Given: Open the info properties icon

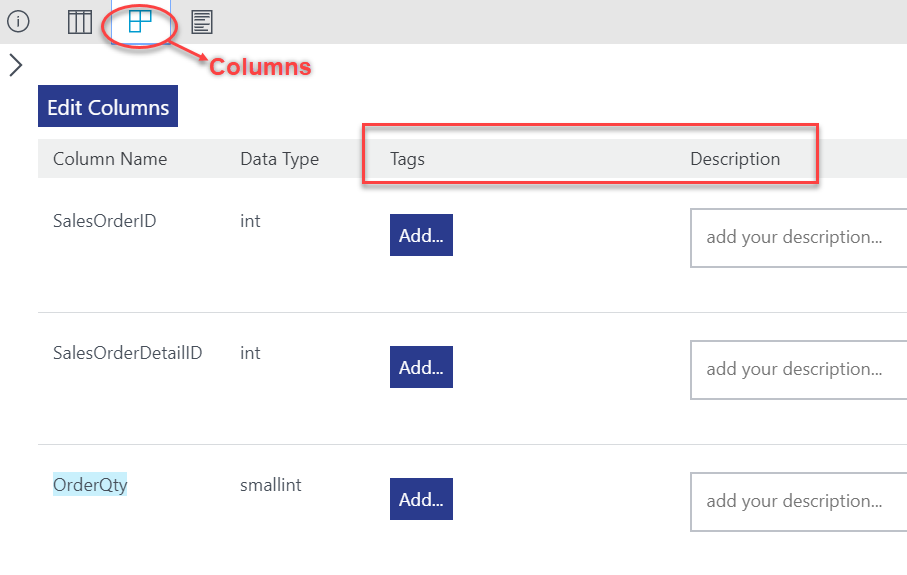Looking at the screenshot, I should [x=18, y=21].
